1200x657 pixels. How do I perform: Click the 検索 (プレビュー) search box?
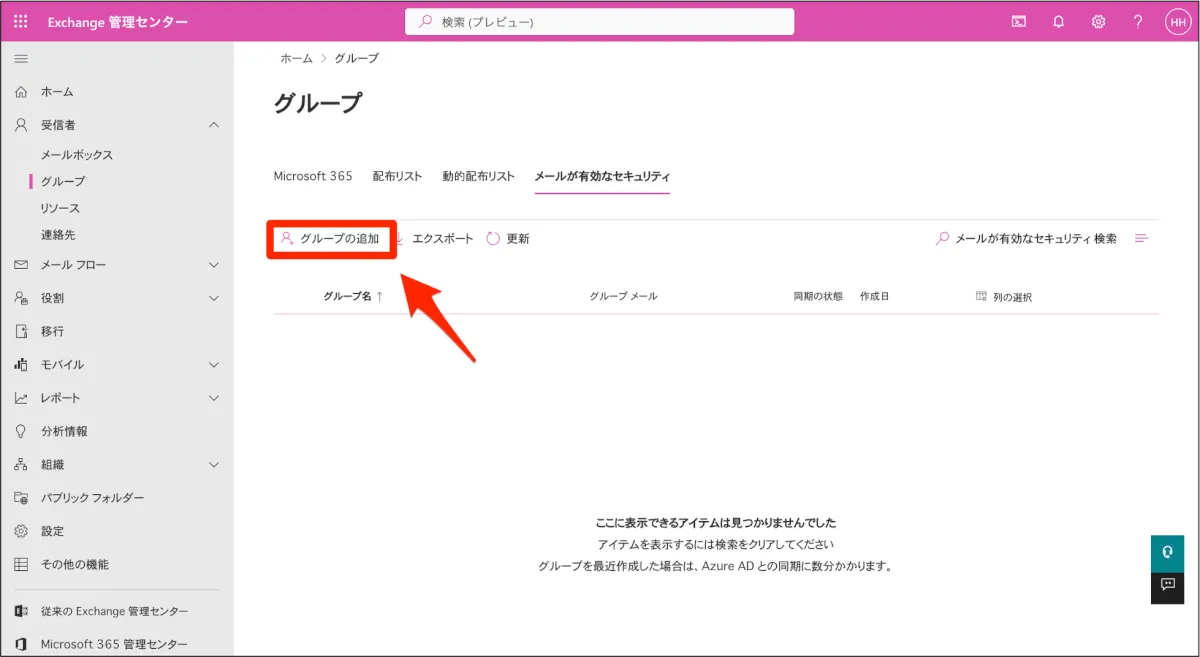[x=600, y=22]
